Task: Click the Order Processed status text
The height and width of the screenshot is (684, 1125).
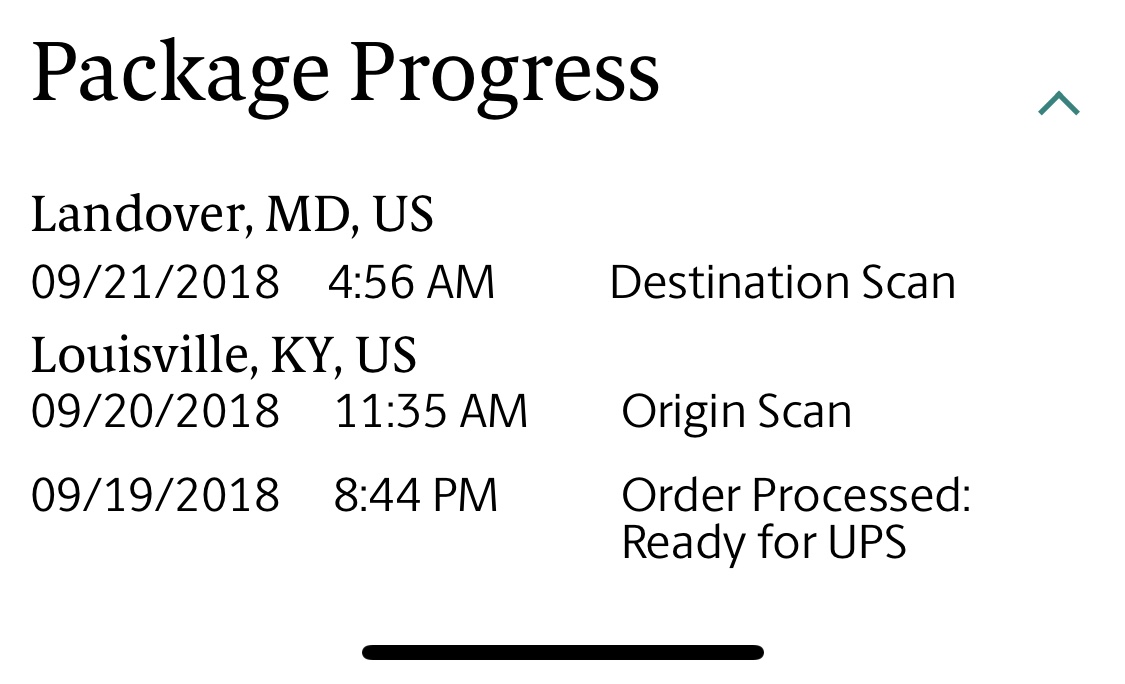Action: point(796,495)
